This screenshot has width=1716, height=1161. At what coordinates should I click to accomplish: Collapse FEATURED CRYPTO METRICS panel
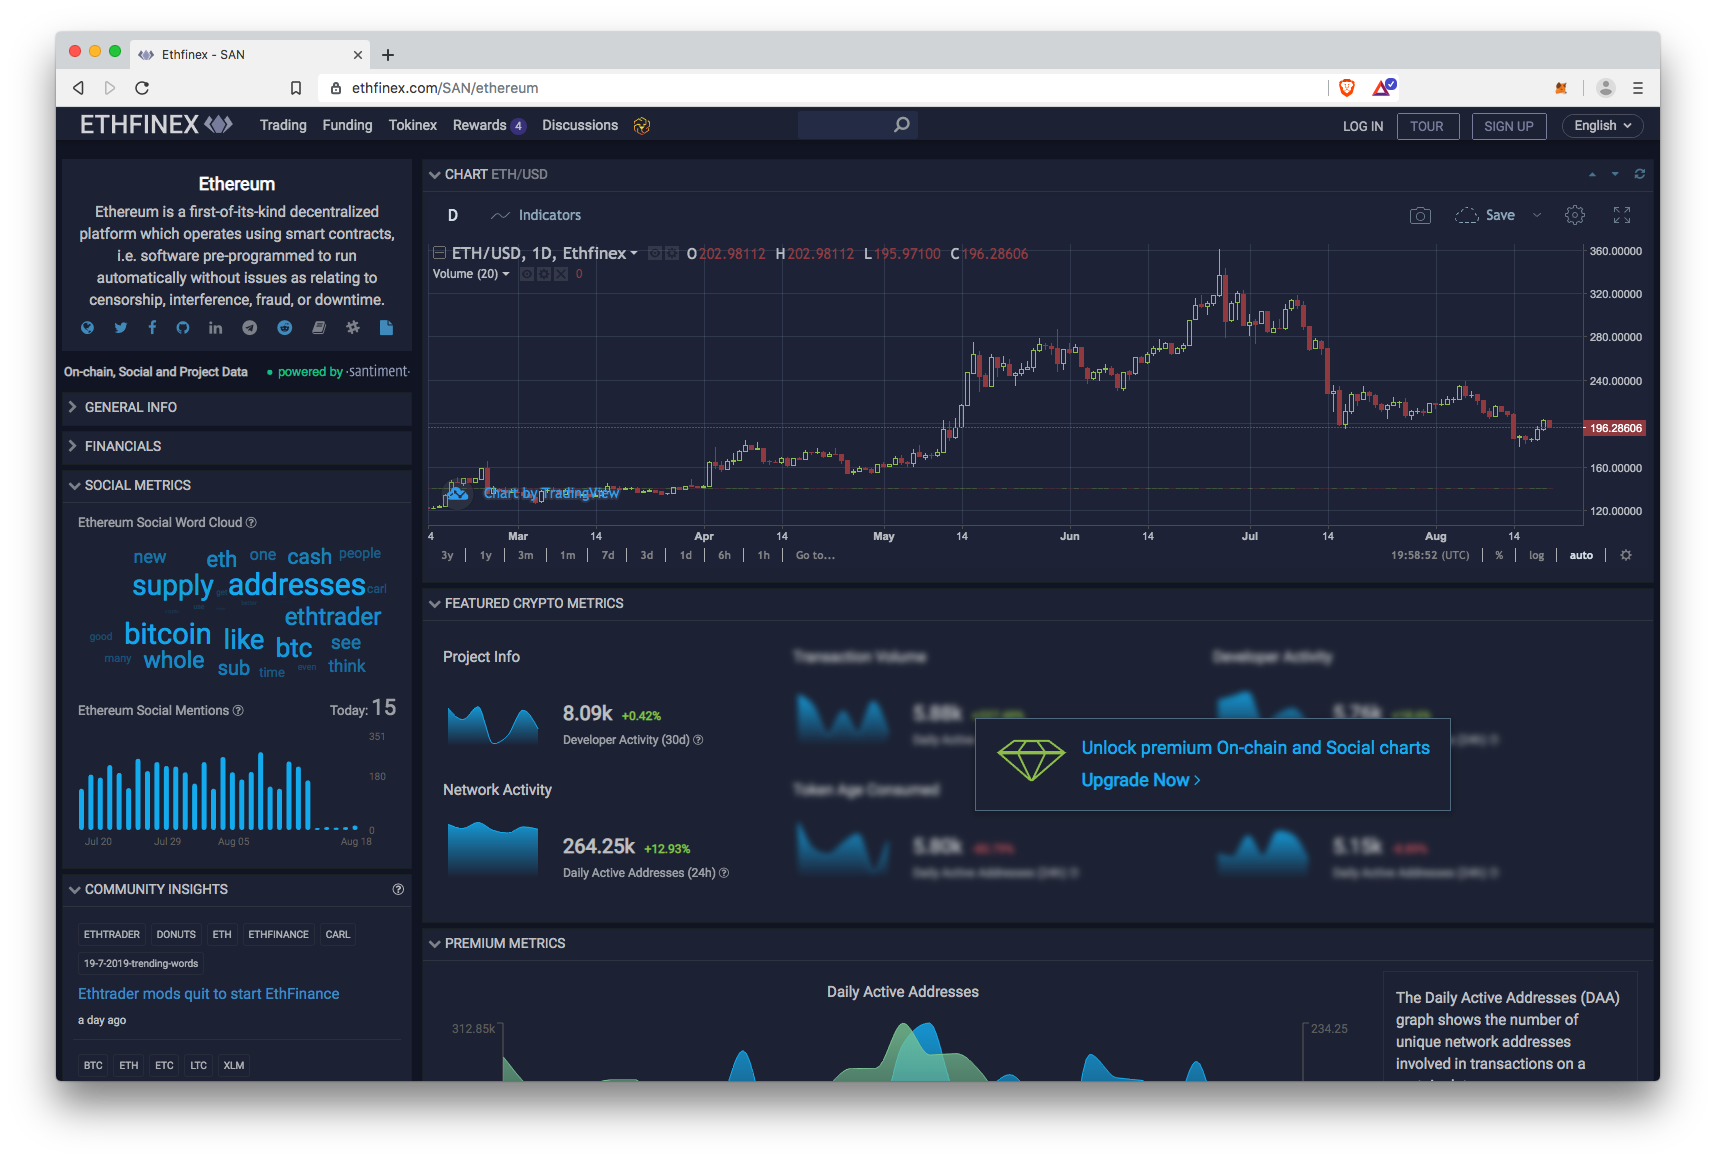coord(435,603)
